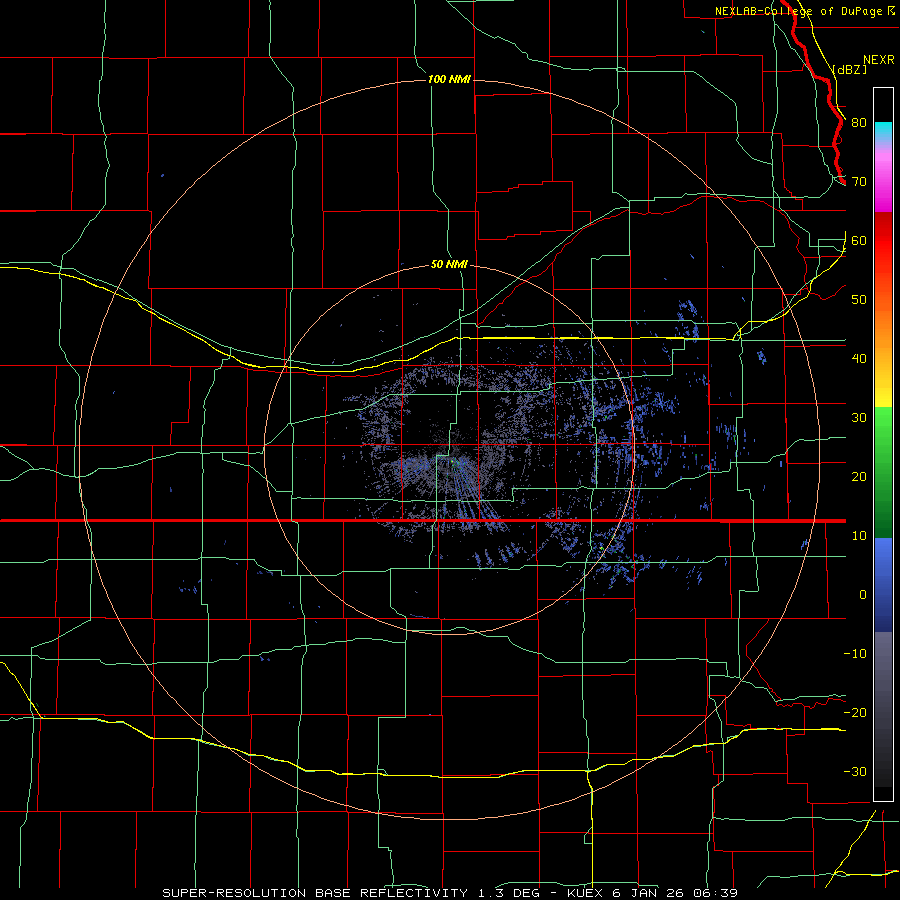
Task: Click the KUEX radar site identifier
Action: 585,893
